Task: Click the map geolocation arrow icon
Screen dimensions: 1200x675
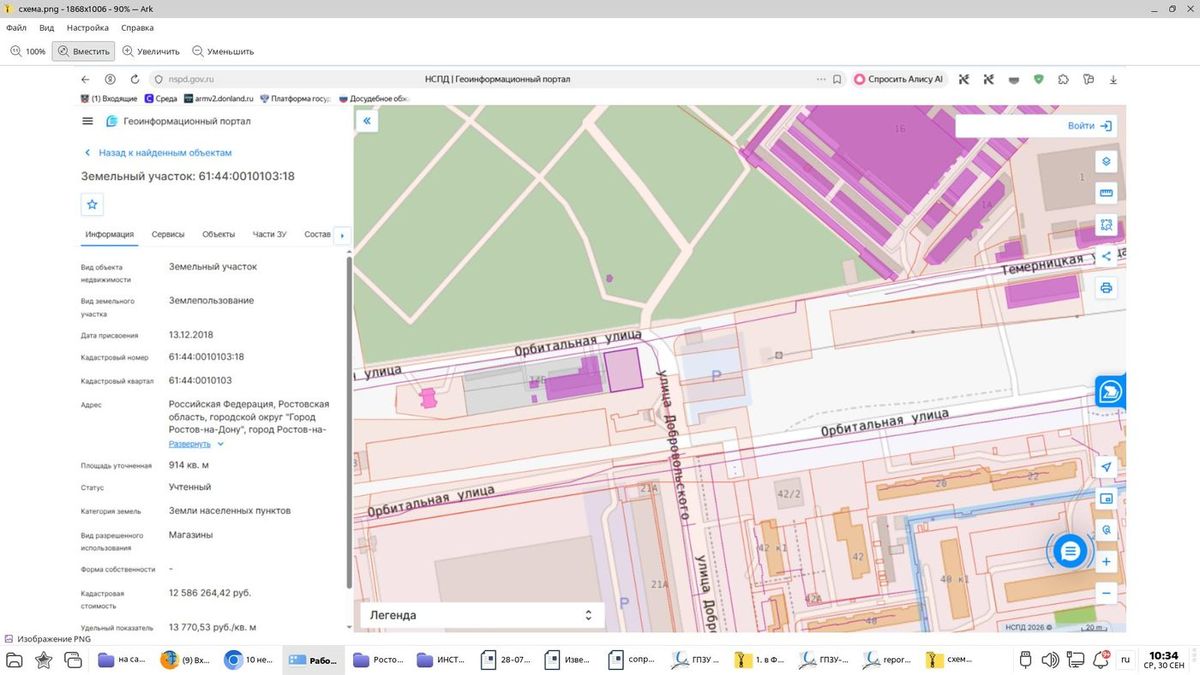Action: (x=1106, y=467)
